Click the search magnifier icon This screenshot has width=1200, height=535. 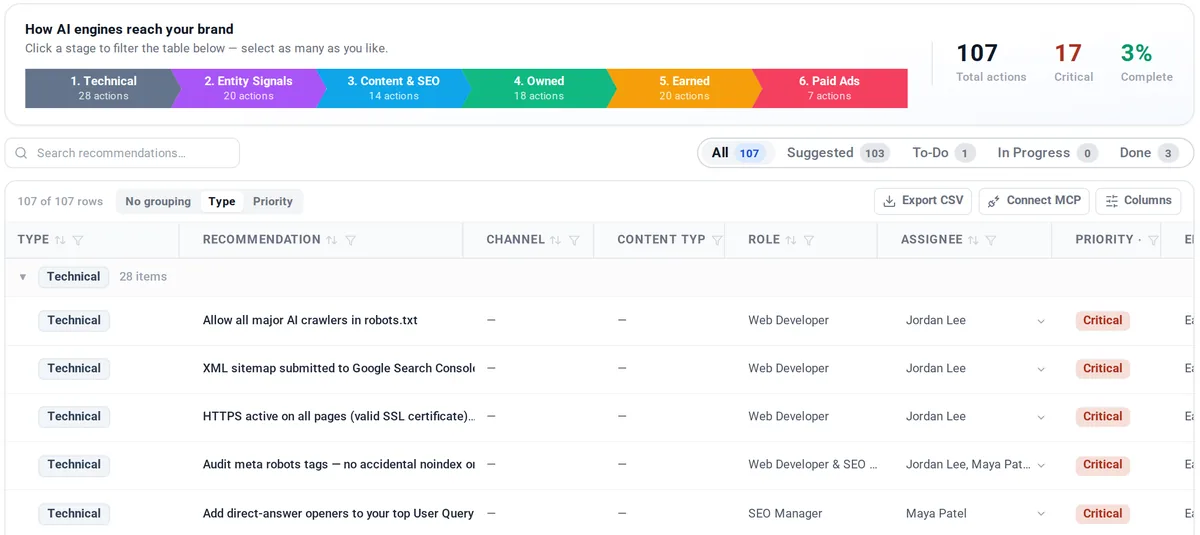[x=21, y=153]
